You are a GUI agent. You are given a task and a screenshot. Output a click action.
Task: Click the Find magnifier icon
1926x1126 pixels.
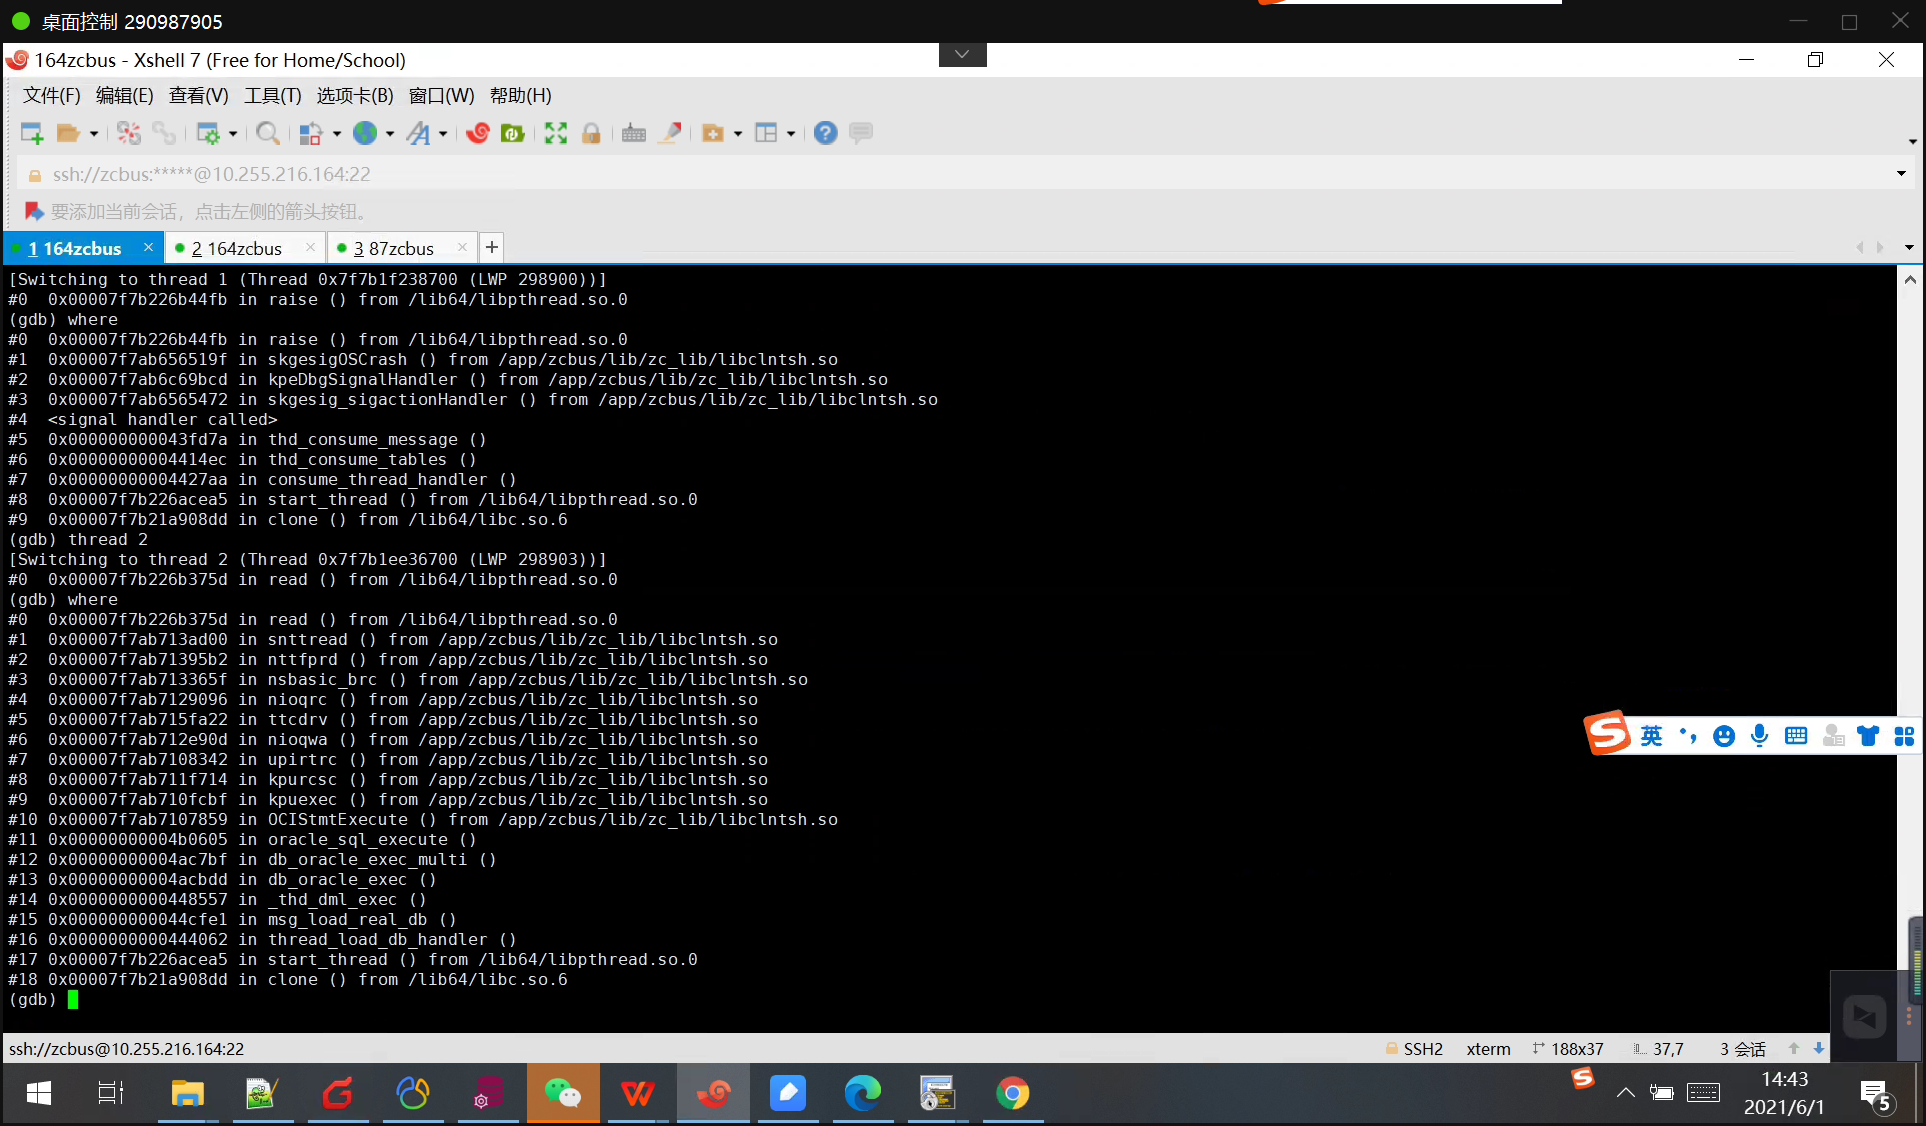[x=267, y=133]
